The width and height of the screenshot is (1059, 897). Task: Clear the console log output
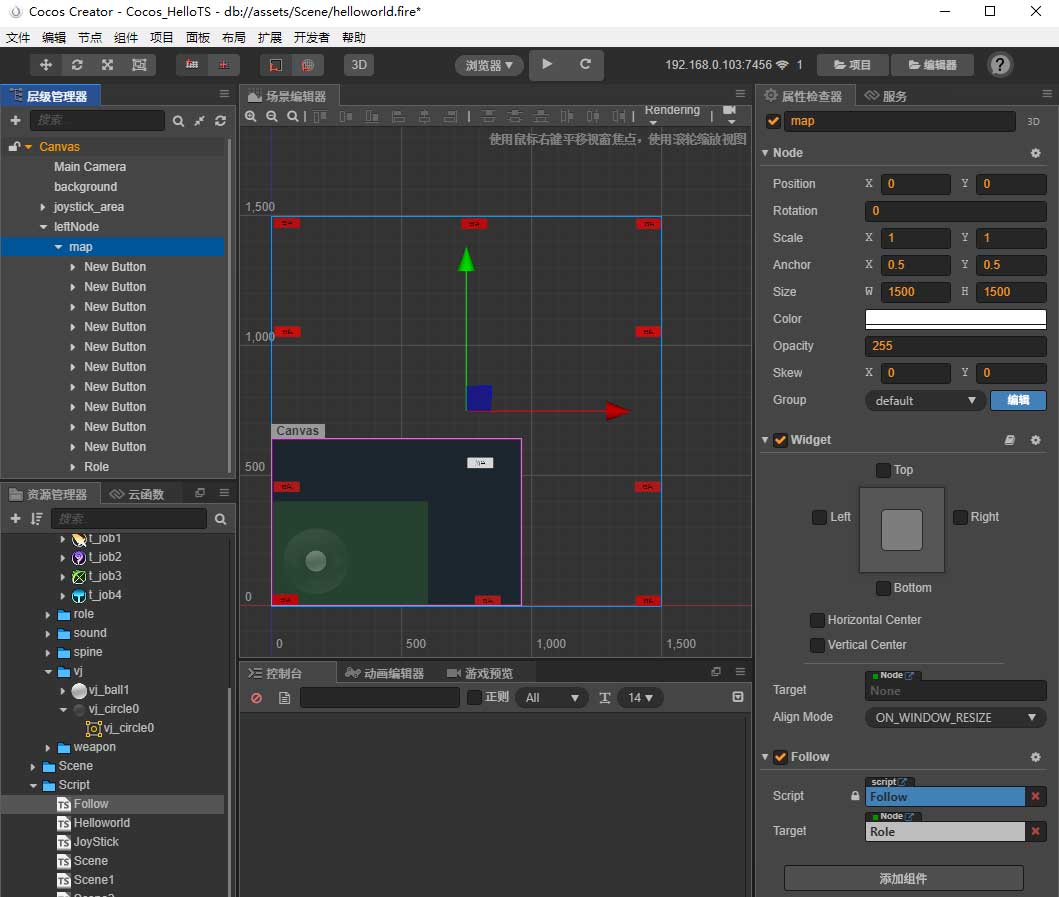(x=256, y=698)
